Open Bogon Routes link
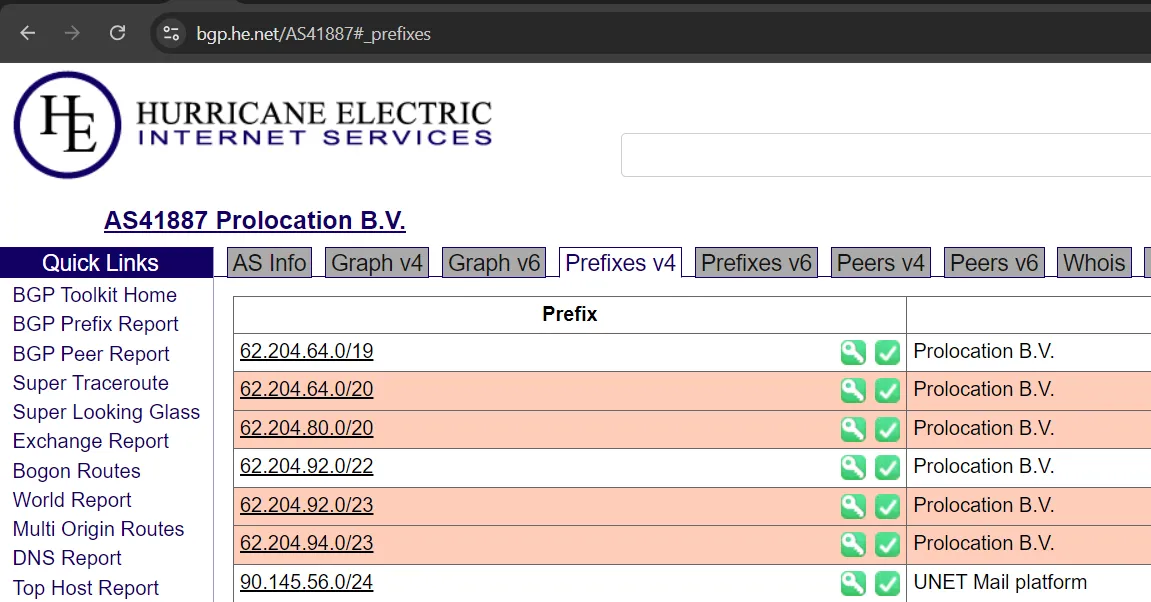1151x602 pixels. [x=76, y=471]
